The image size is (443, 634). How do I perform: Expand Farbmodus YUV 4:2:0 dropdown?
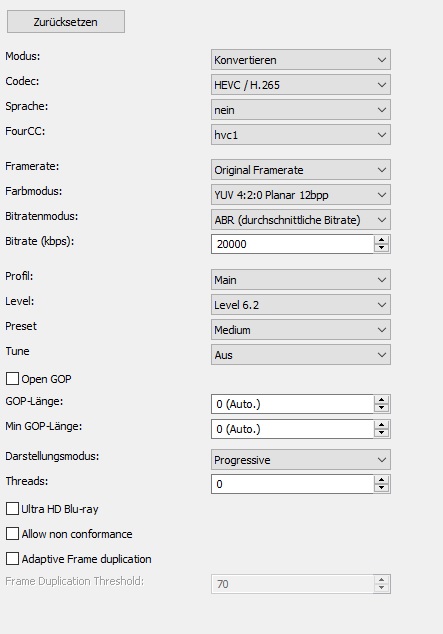301,195
